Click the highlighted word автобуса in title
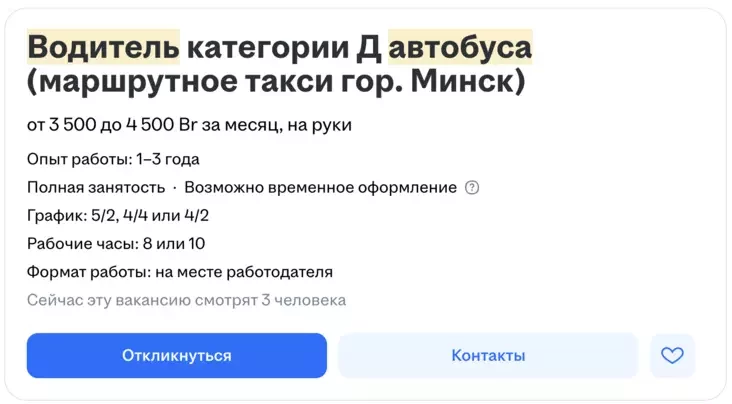 tap(460, 46)
